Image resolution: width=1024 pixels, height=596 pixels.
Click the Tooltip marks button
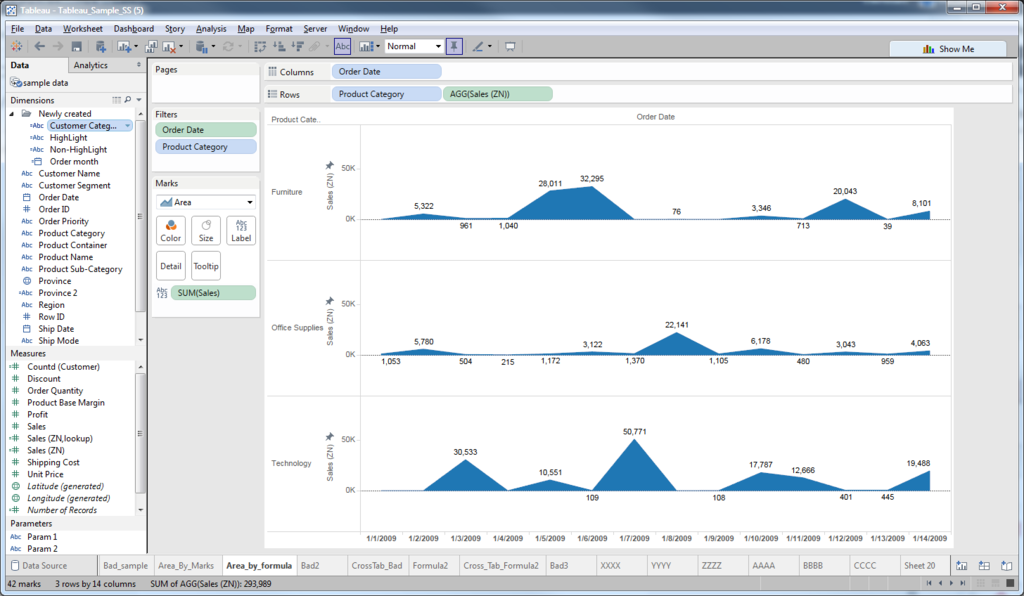[206, 266]
